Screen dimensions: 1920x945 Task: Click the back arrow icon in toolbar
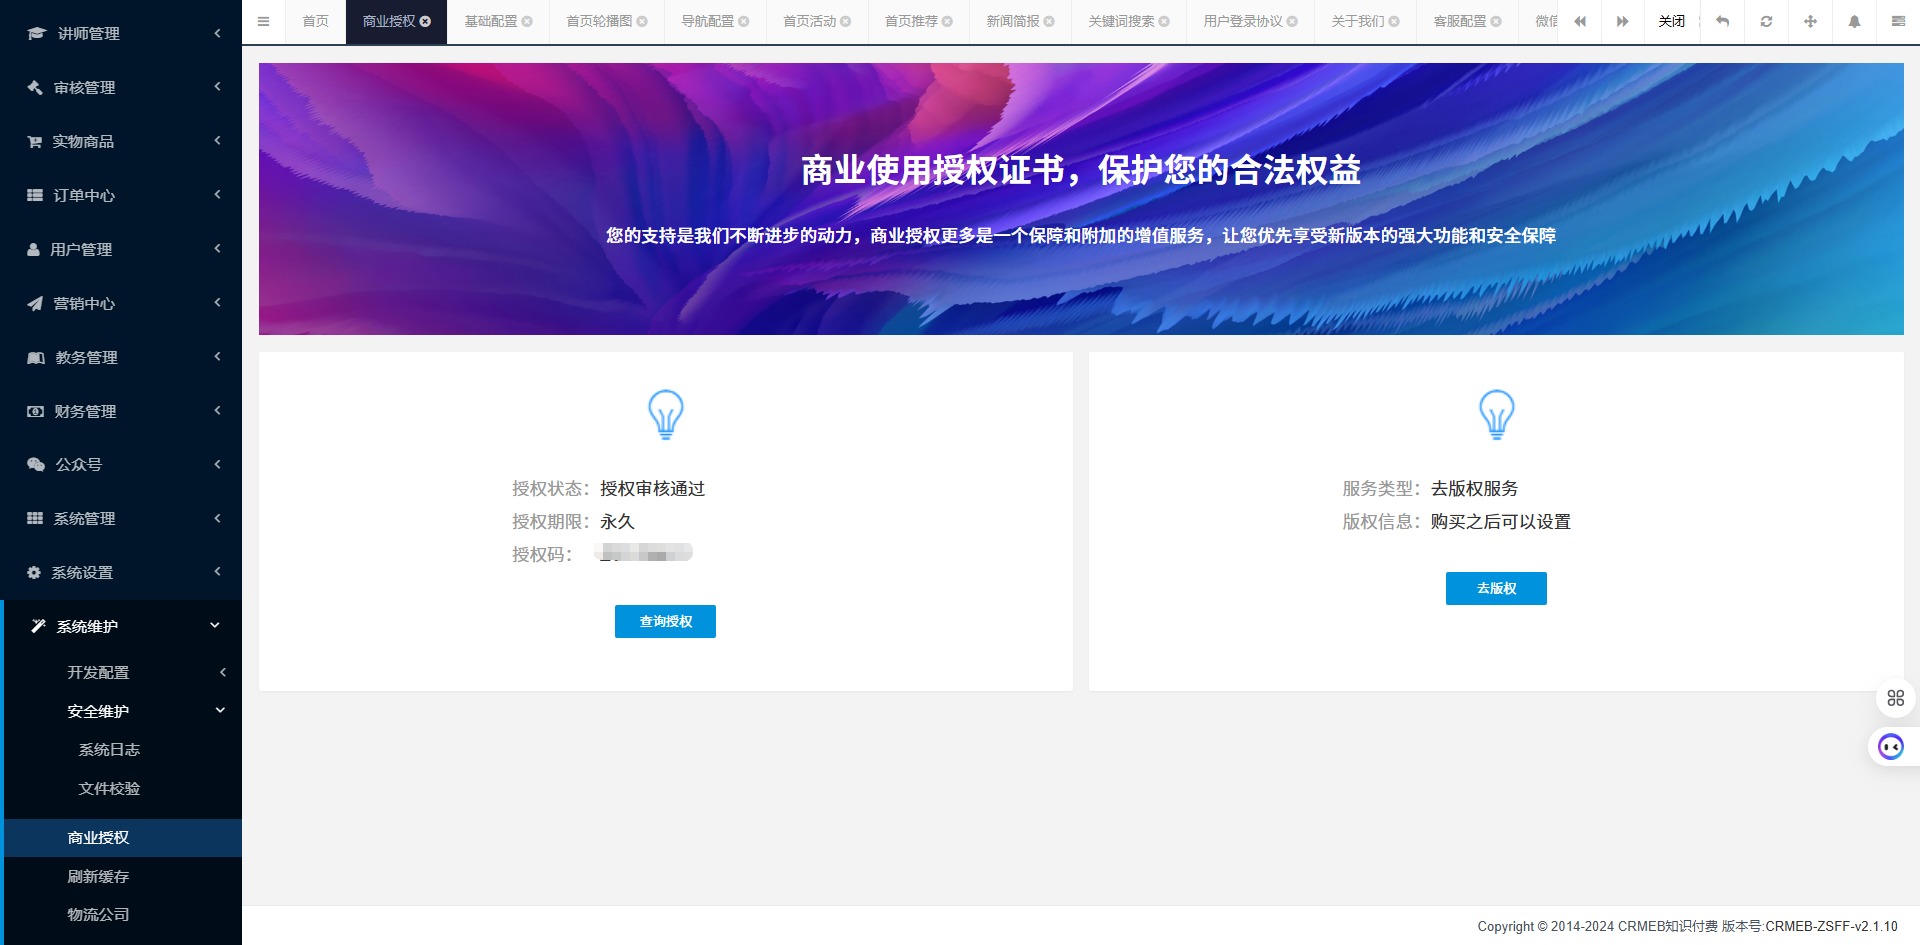(x=1722, y=21)
